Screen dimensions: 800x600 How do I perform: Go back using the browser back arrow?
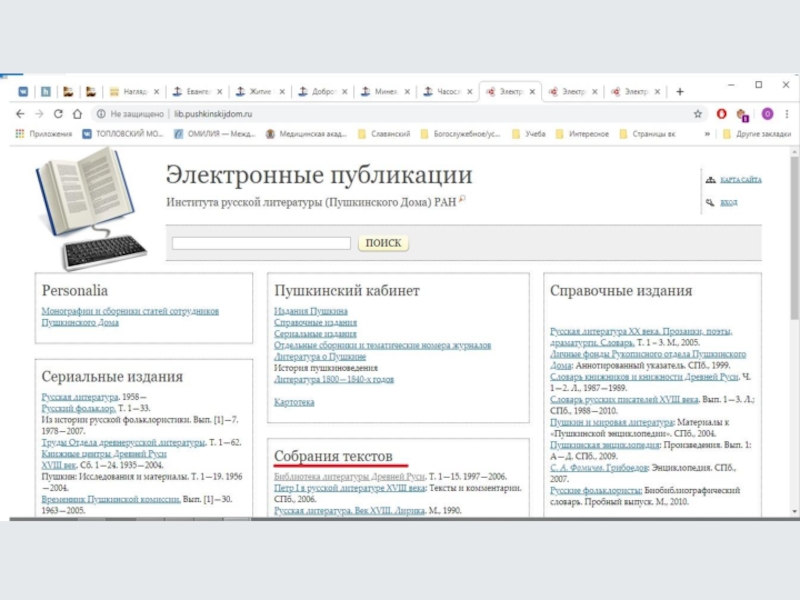[x=20, y=114]
